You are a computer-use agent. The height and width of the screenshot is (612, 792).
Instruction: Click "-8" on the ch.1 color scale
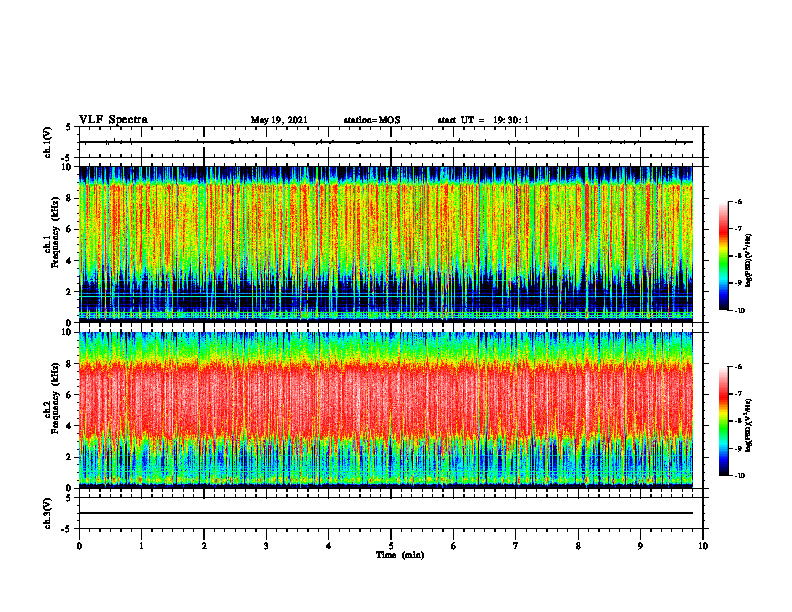pos(738,256)
